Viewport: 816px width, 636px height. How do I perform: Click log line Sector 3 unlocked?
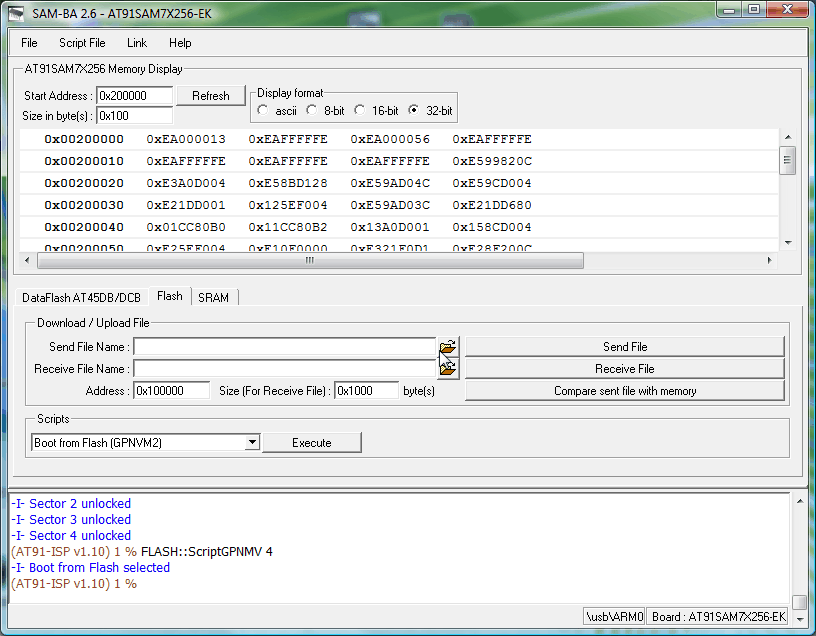click(71, 519)
